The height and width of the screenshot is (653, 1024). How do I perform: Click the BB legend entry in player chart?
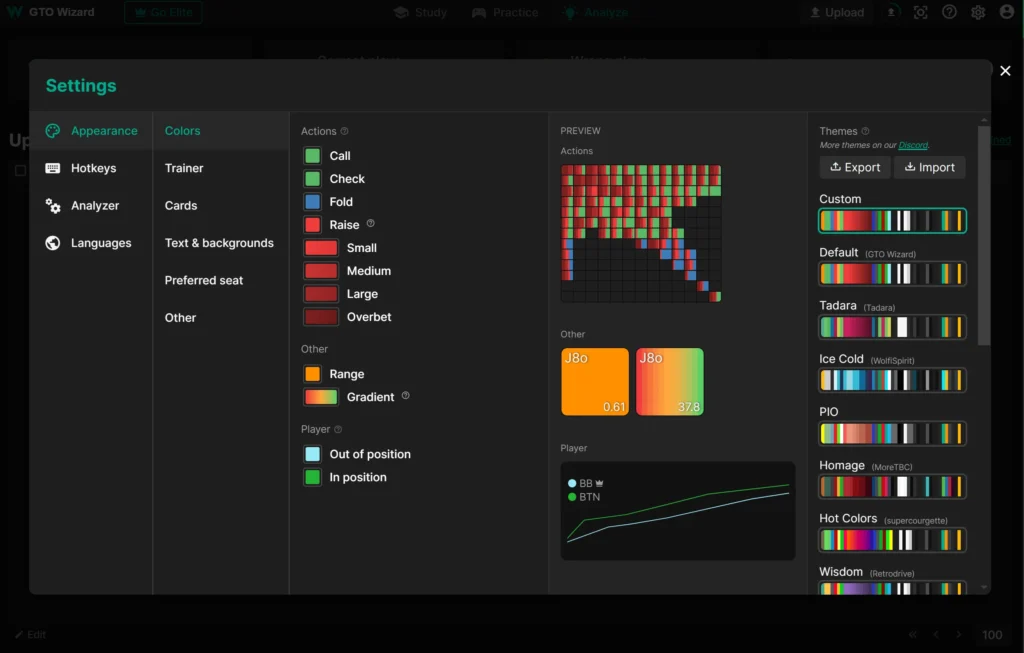click(586, 483)
